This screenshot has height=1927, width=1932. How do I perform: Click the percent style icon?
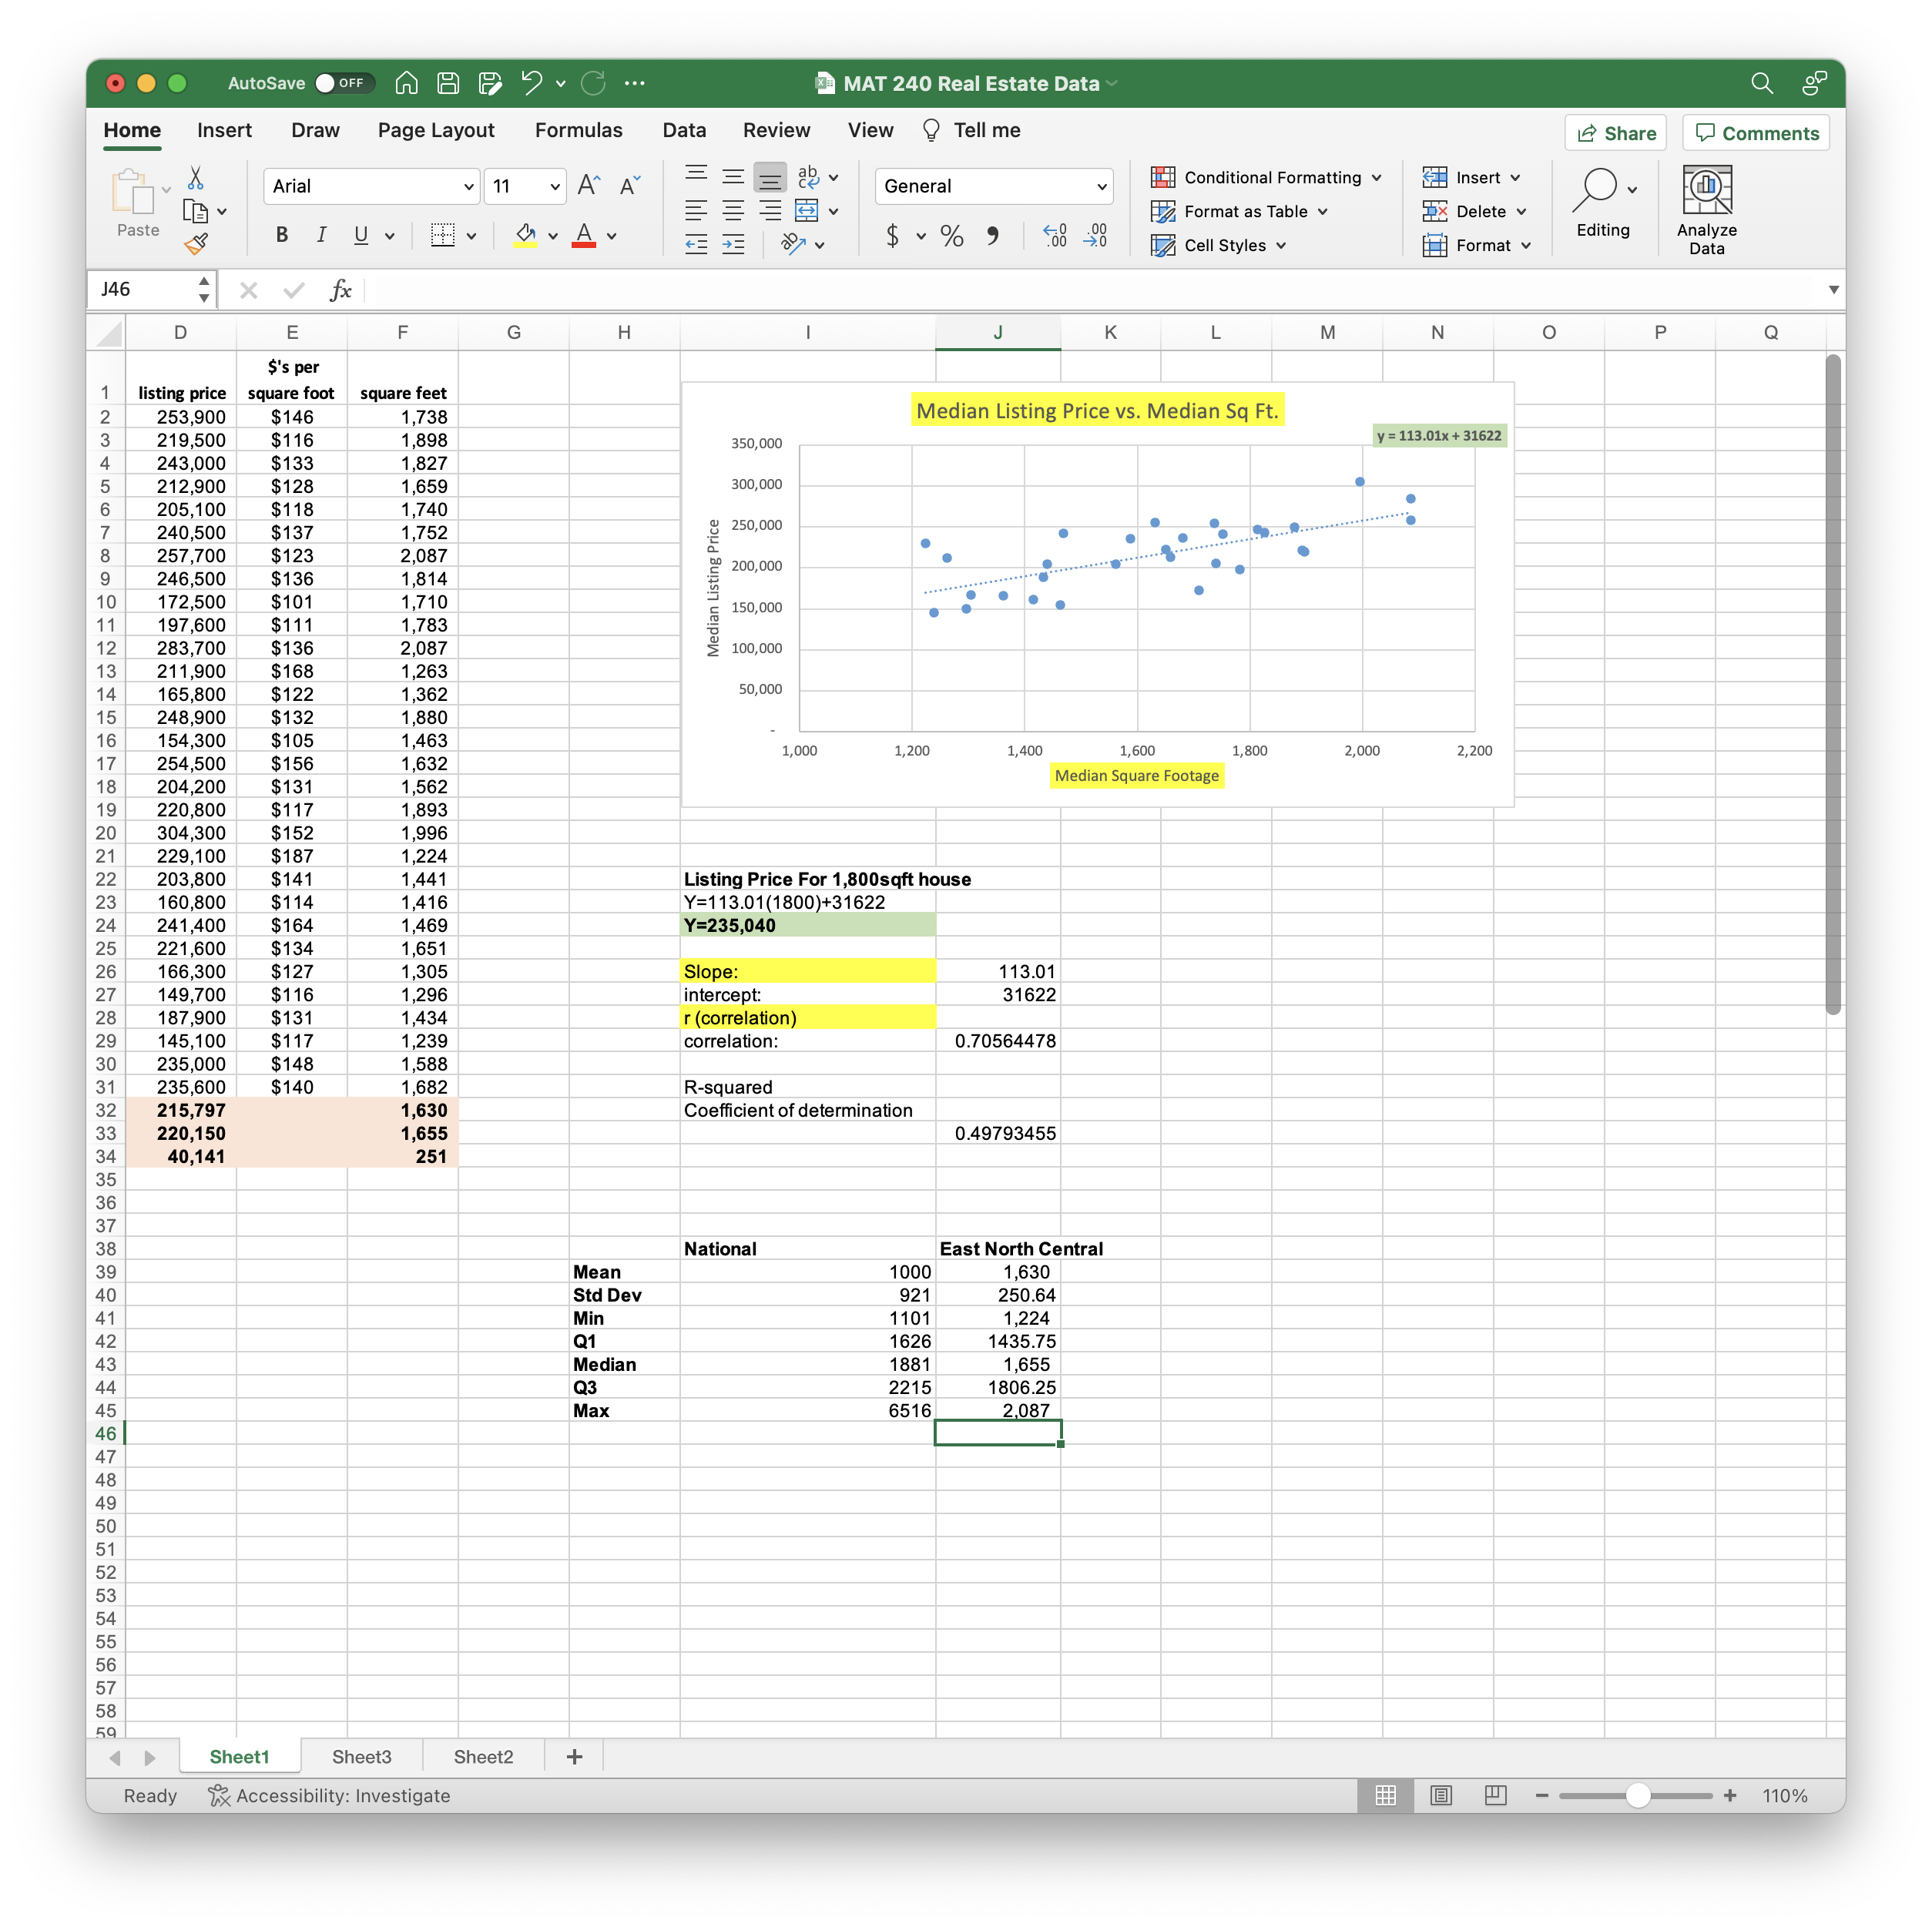[x=951, y=236]
